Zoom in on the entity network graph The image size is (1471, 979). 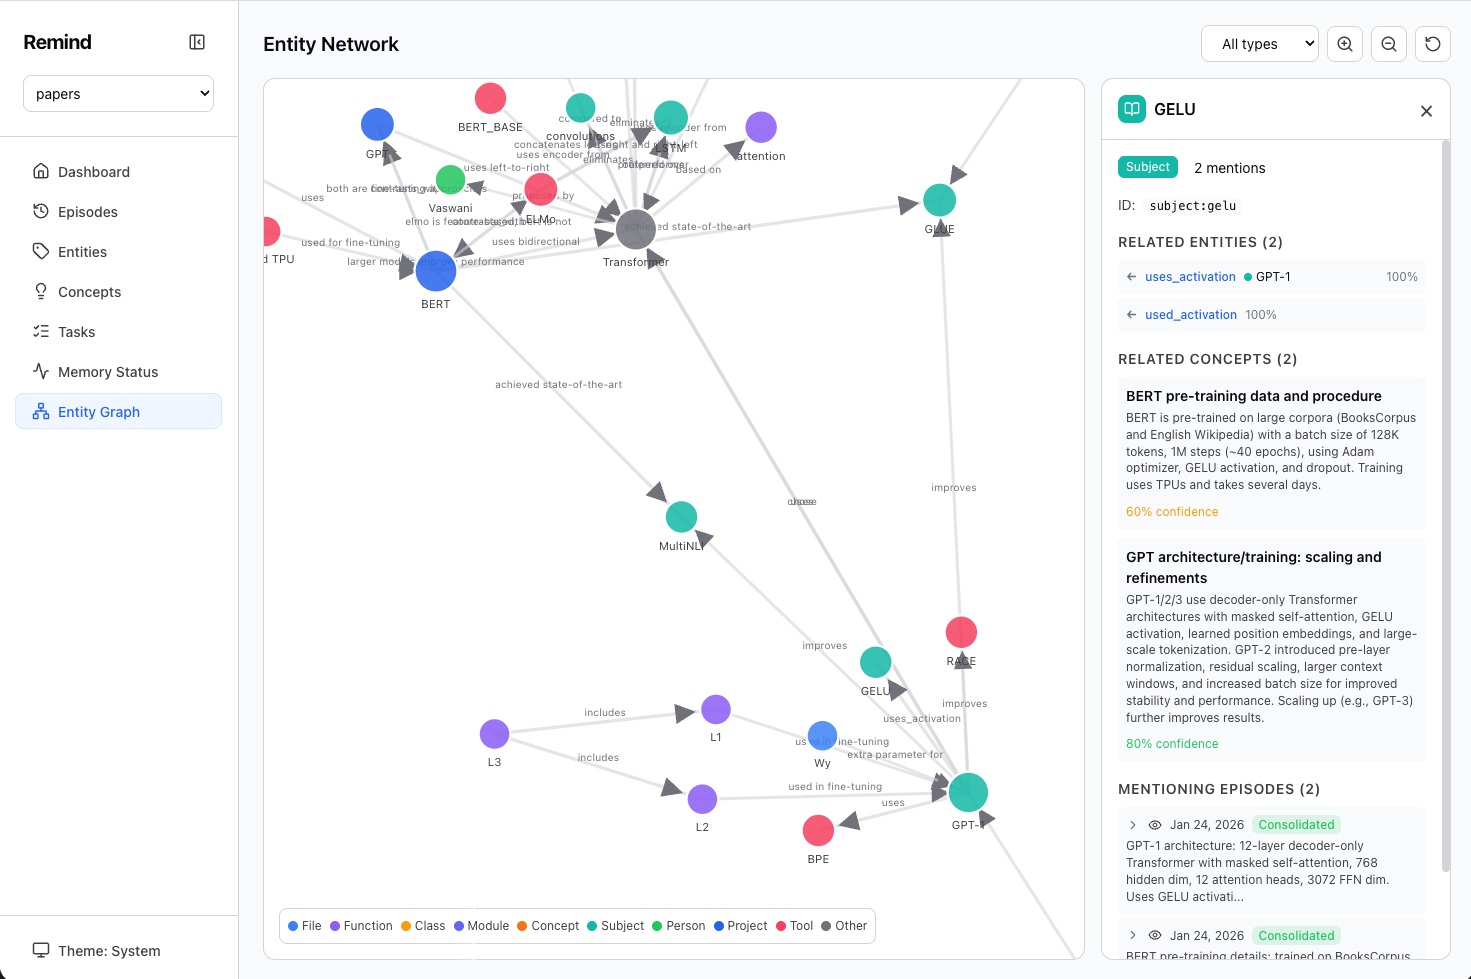pyautogui.click(x=1344, y=43)
